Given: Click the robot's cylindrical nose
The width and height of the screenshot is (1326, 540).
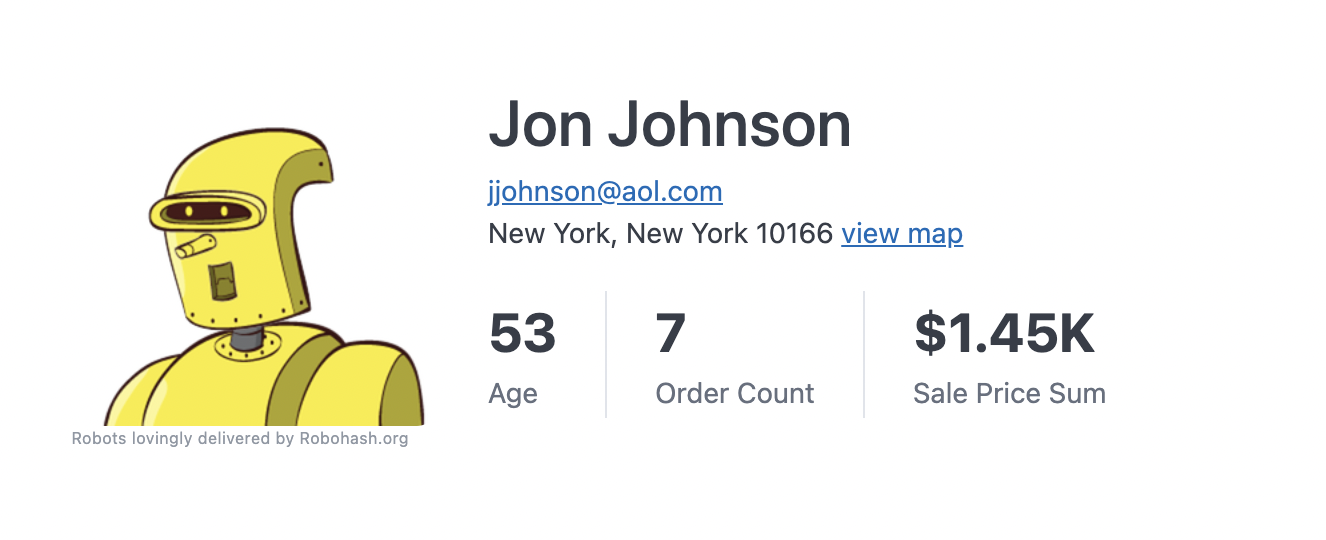Looking at the screenshot, I should point(195,245).
